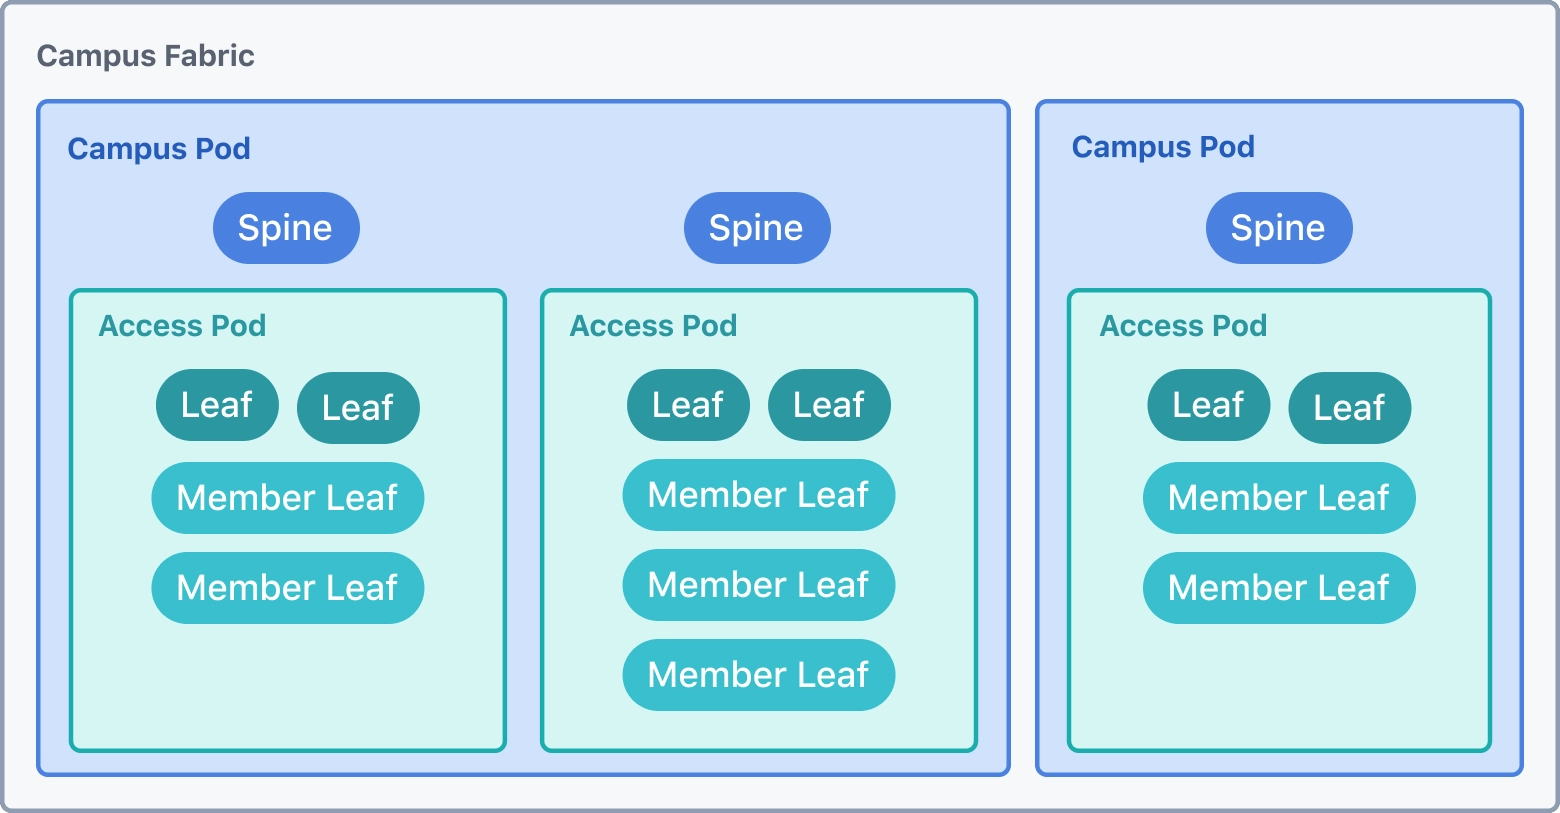Select the first Access Pod label

(182, 325)
